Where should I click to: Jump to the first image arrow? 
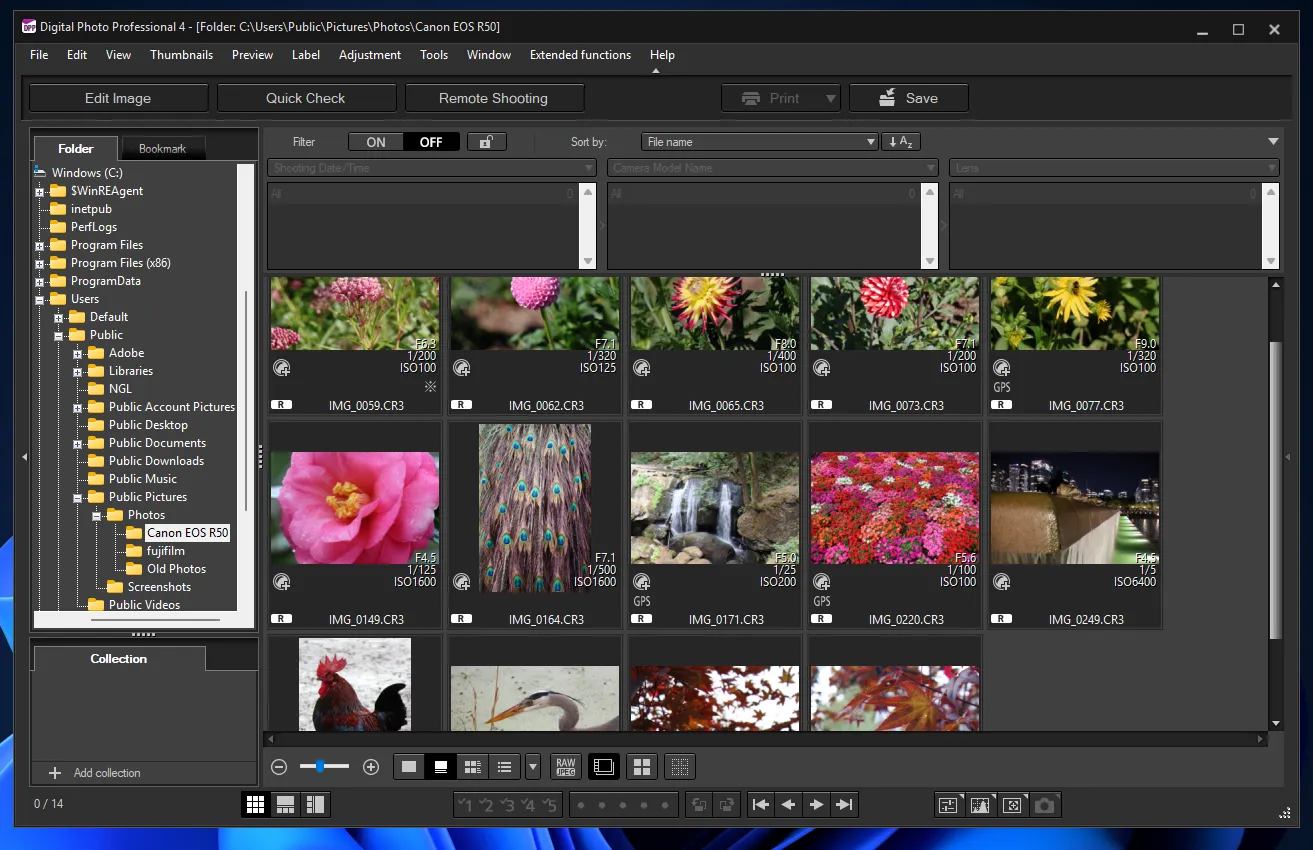click(x=761, y=805)
